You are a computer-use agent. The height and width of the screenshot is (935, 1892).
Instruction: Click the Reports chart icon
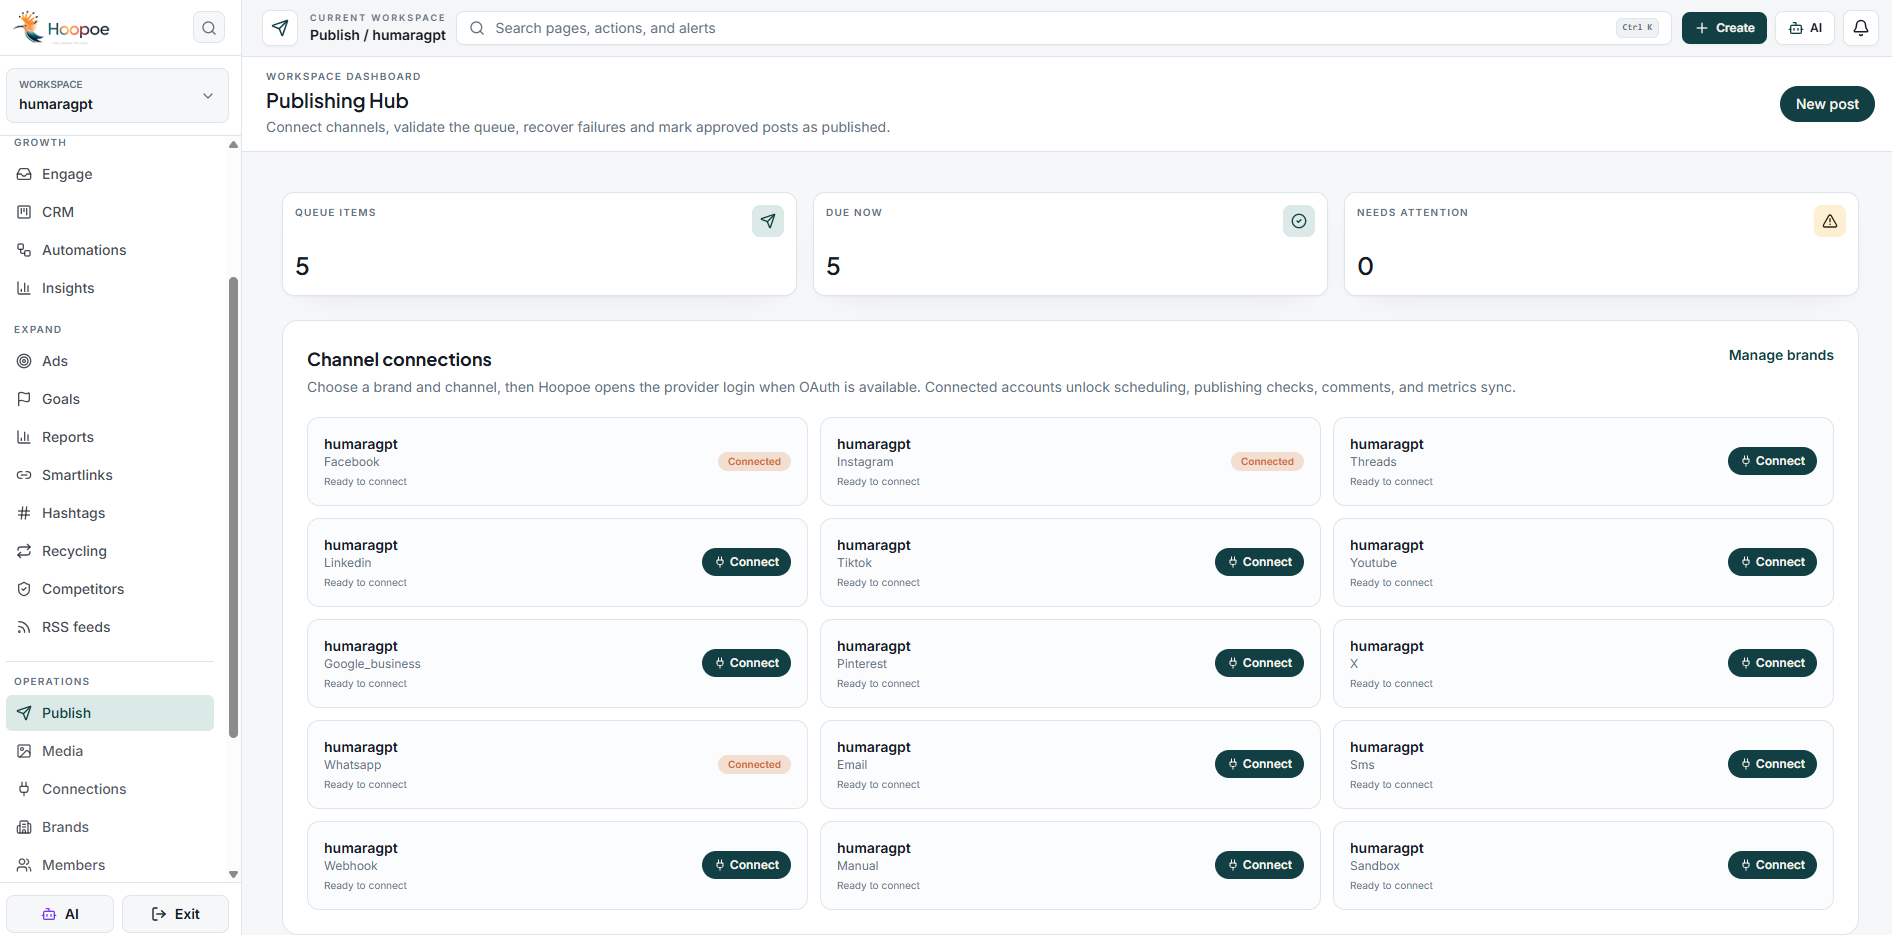24,437
